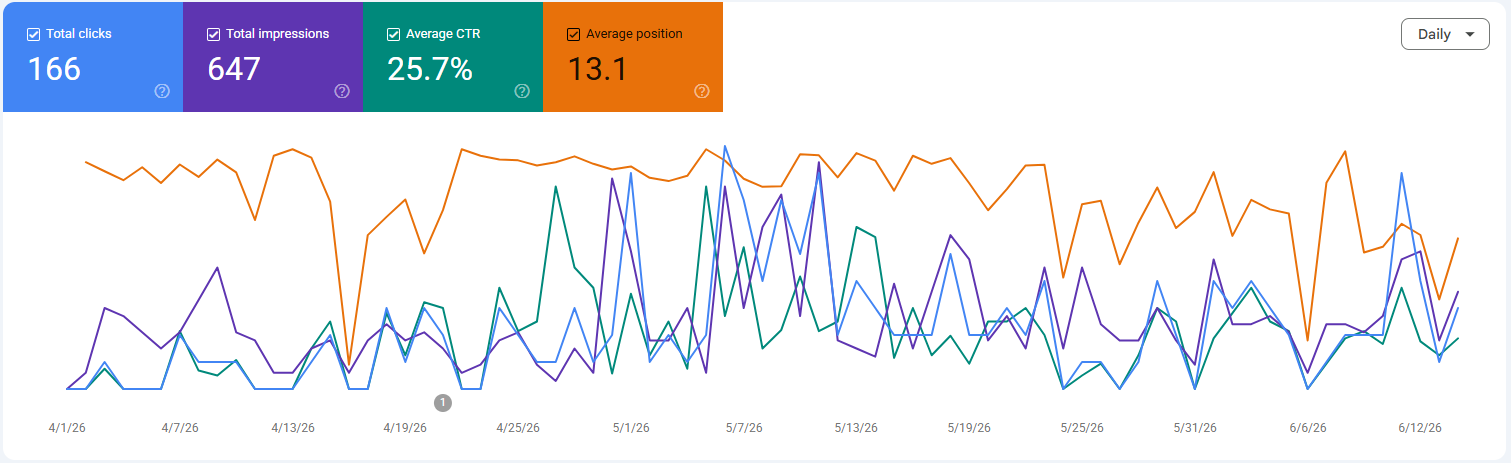Open the help icon on Total impressions card
The height and width of the screenshot is (463, 1511).
[342, 91]
